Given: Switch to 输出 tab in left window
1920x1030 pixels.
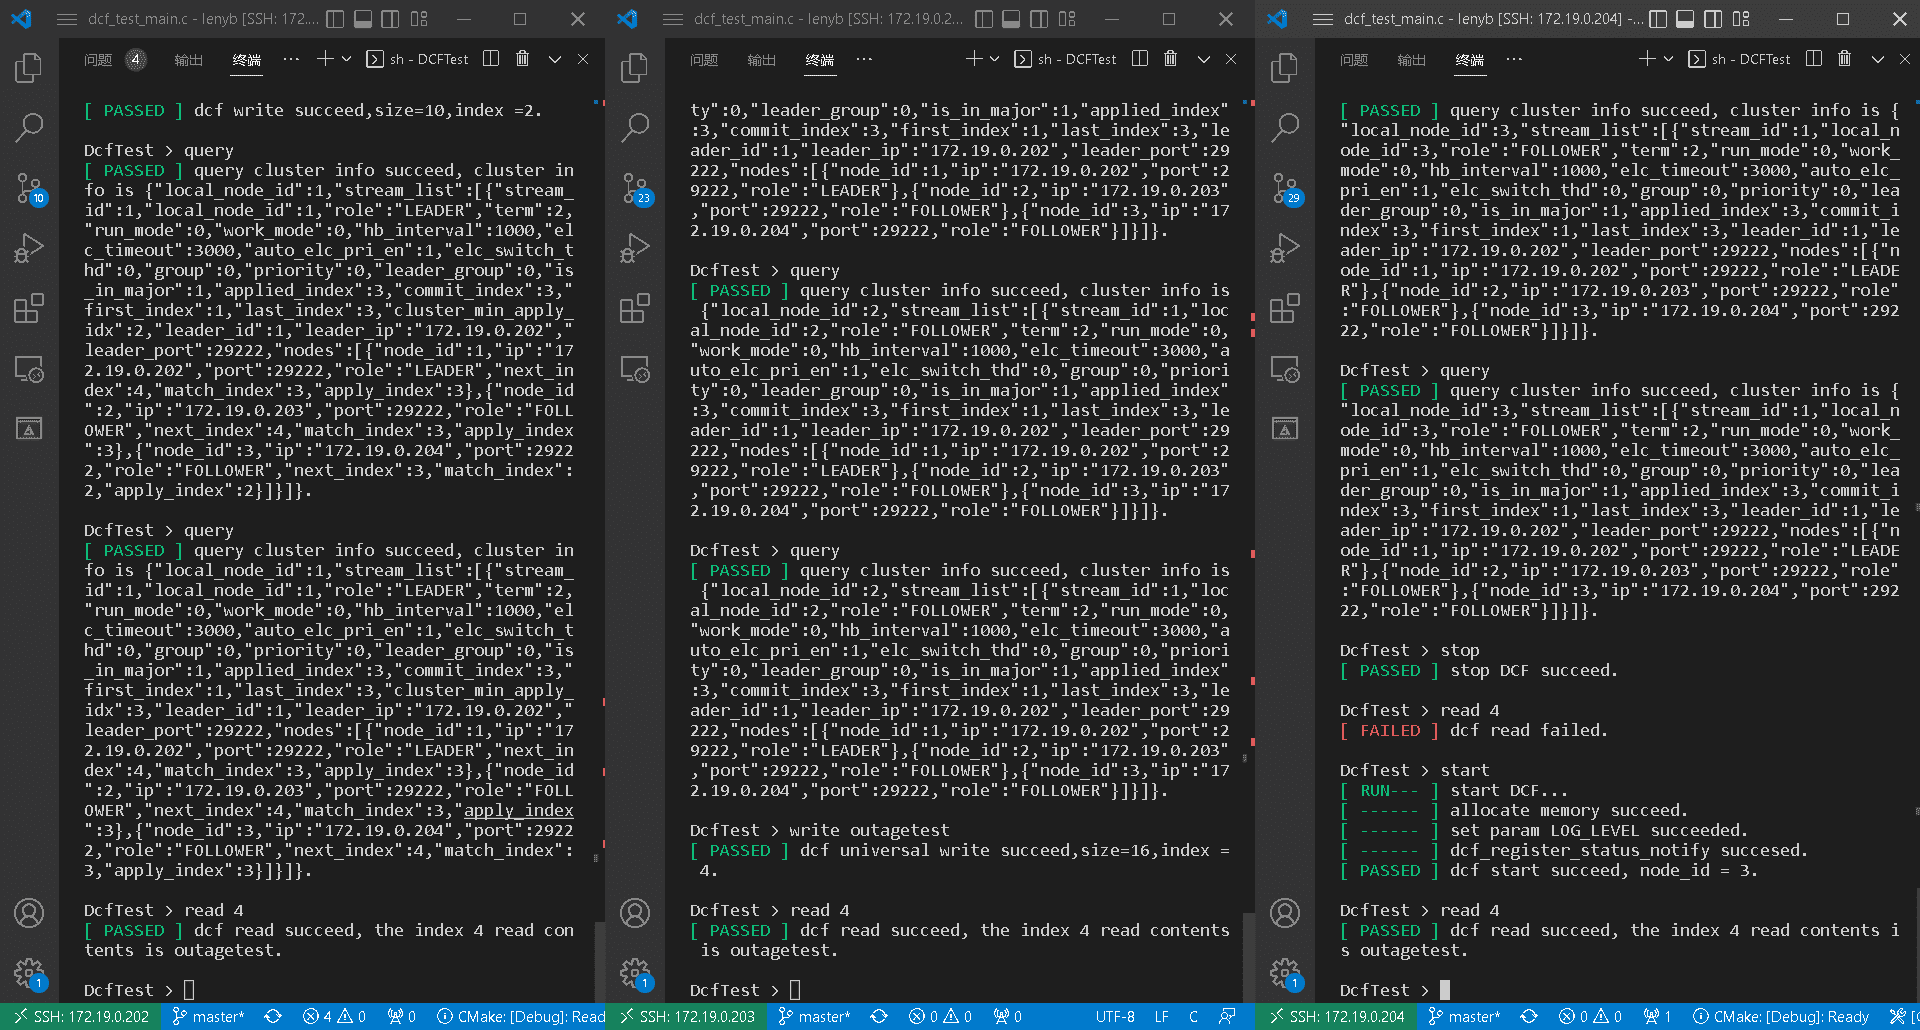Looking at the screenshot, I should point(188,60).
